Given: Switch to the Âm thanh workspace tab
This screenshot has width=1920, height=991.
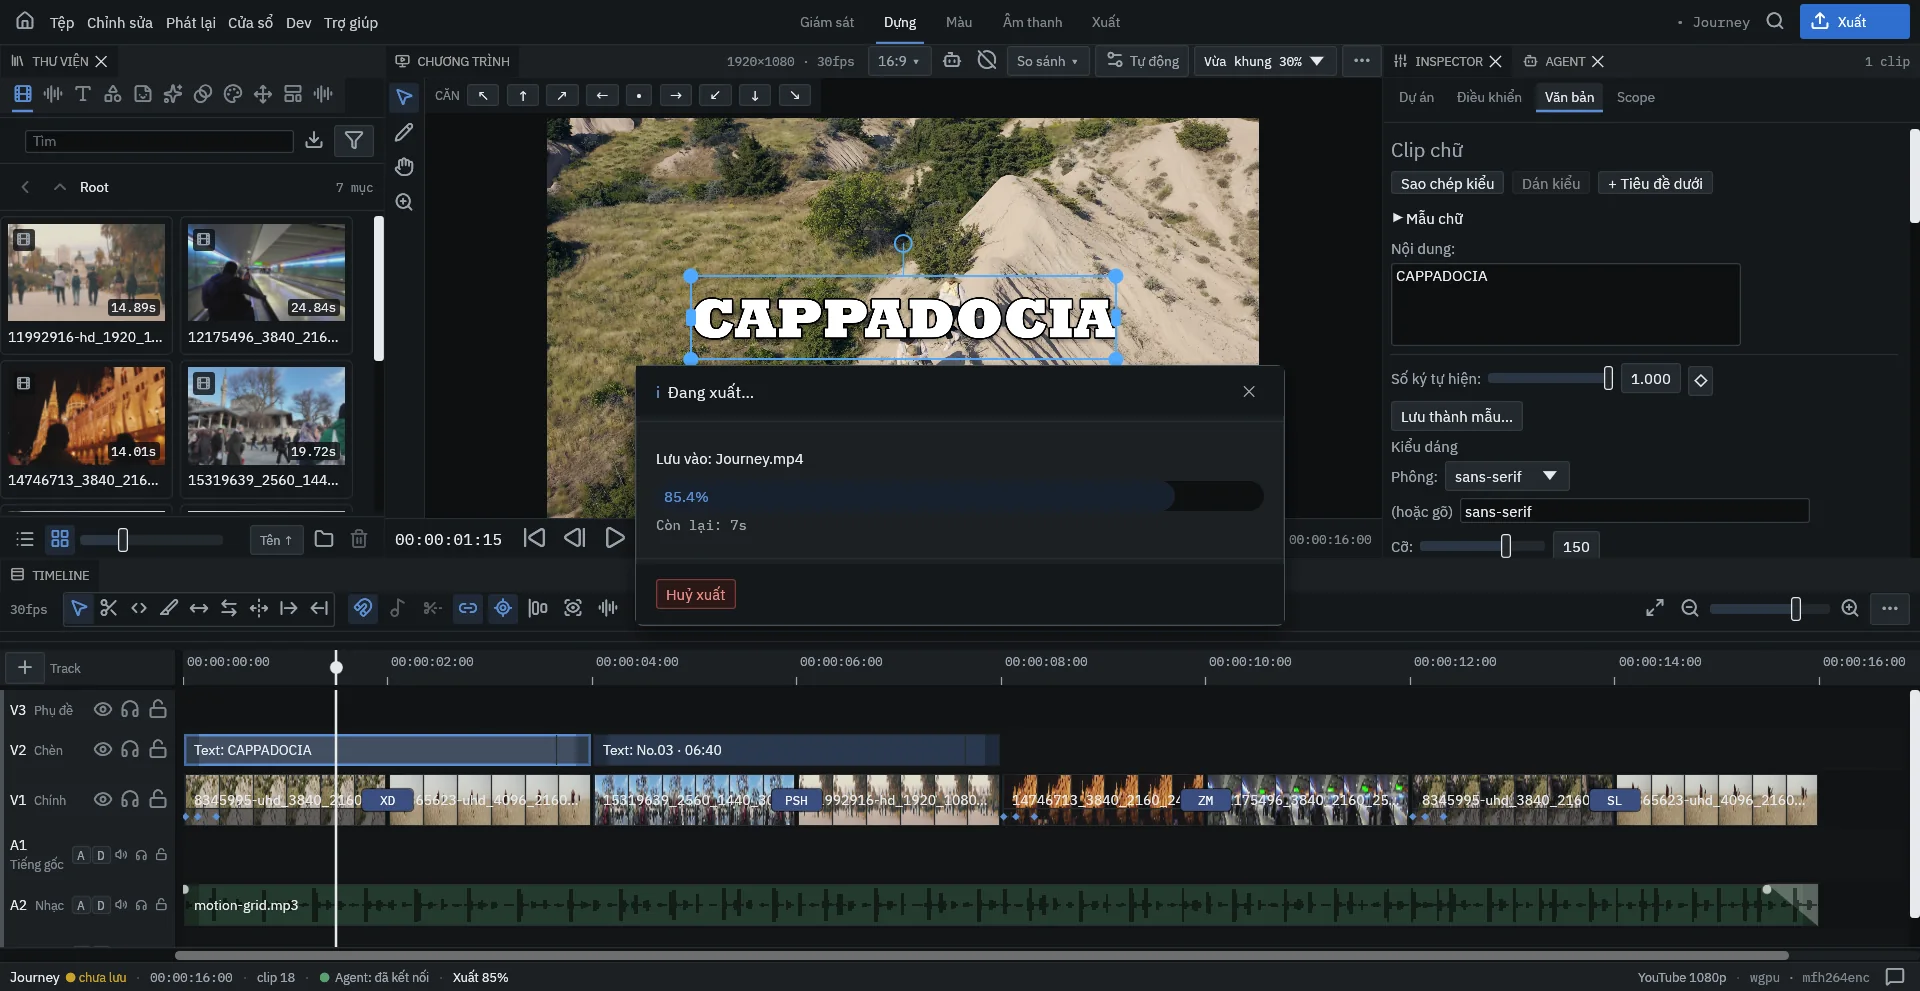Looking at the screenshot, I should 1033,22.
